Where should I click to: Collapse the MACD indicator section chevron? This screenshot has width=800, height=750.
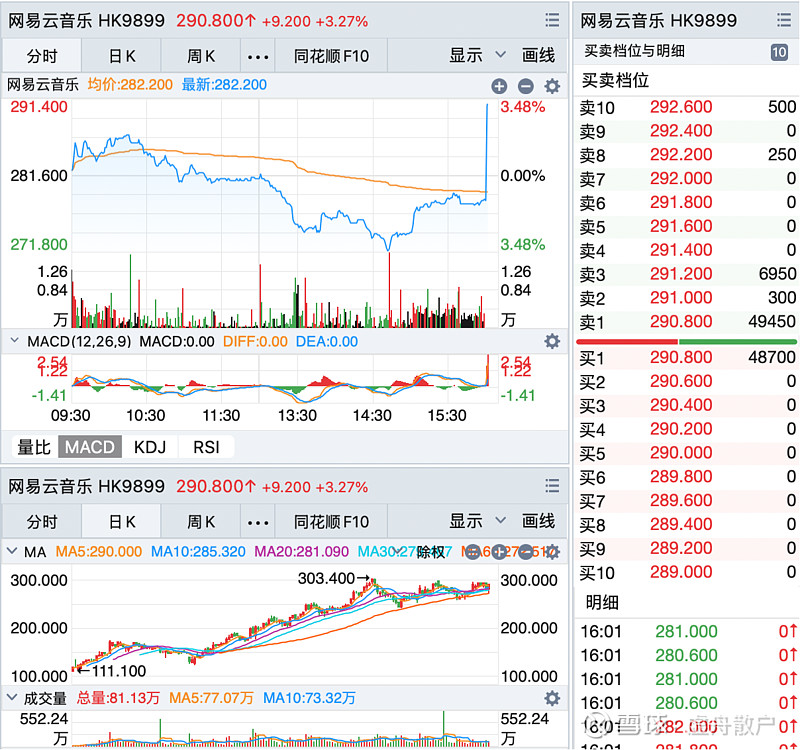tap(14, 340)
